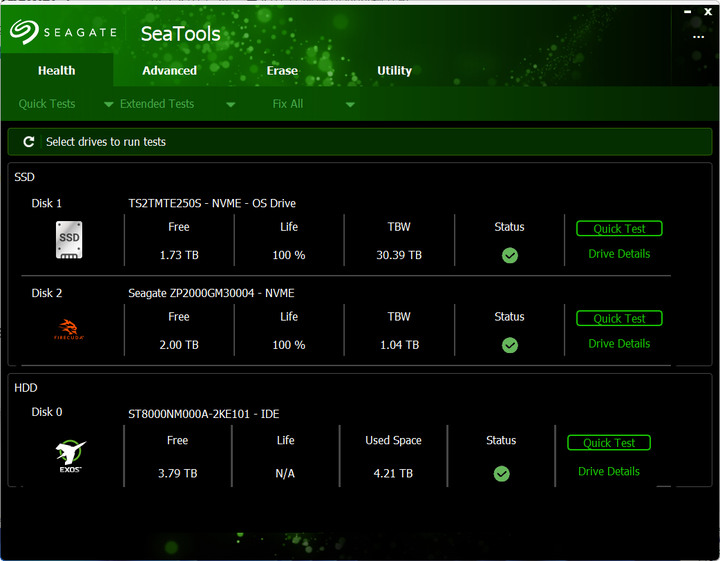Click the SeaTools title text
This screenshot has height=561, width=720.
(180, 34)
